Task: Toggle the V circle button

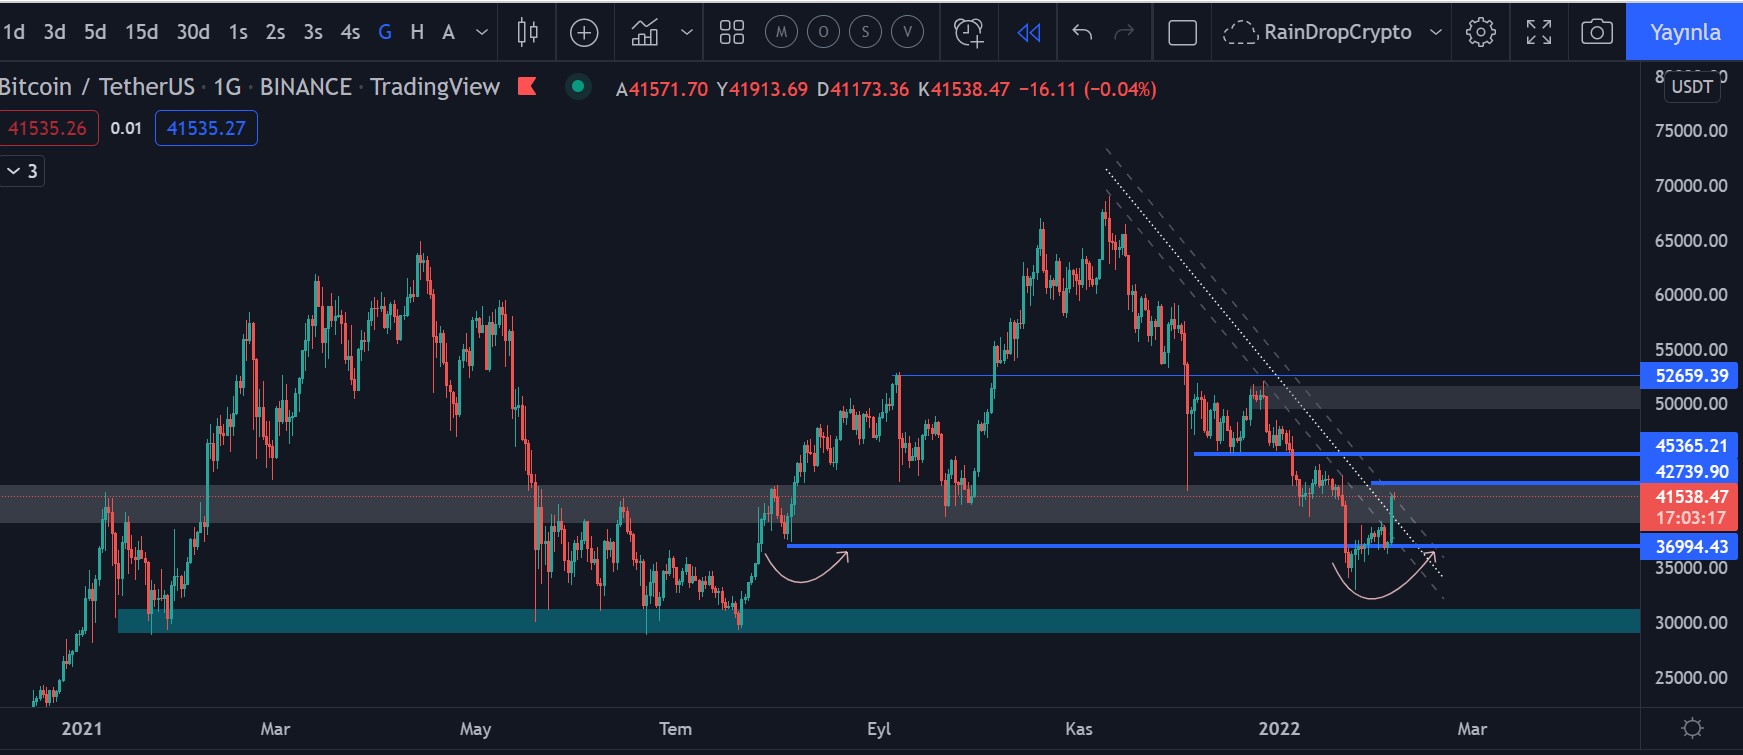Action: pyautogui.click(x=907, y=32)
